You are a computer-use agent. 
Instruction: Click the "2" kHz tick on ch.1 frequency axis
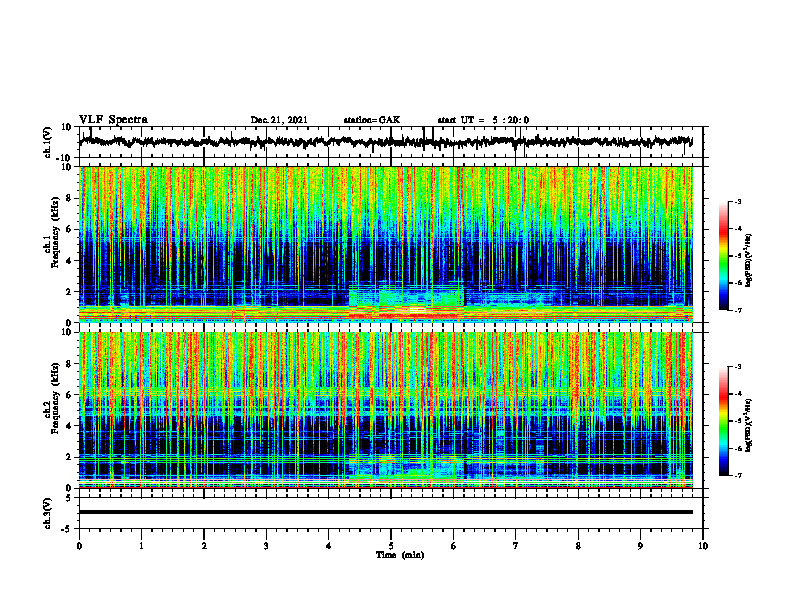69,292
